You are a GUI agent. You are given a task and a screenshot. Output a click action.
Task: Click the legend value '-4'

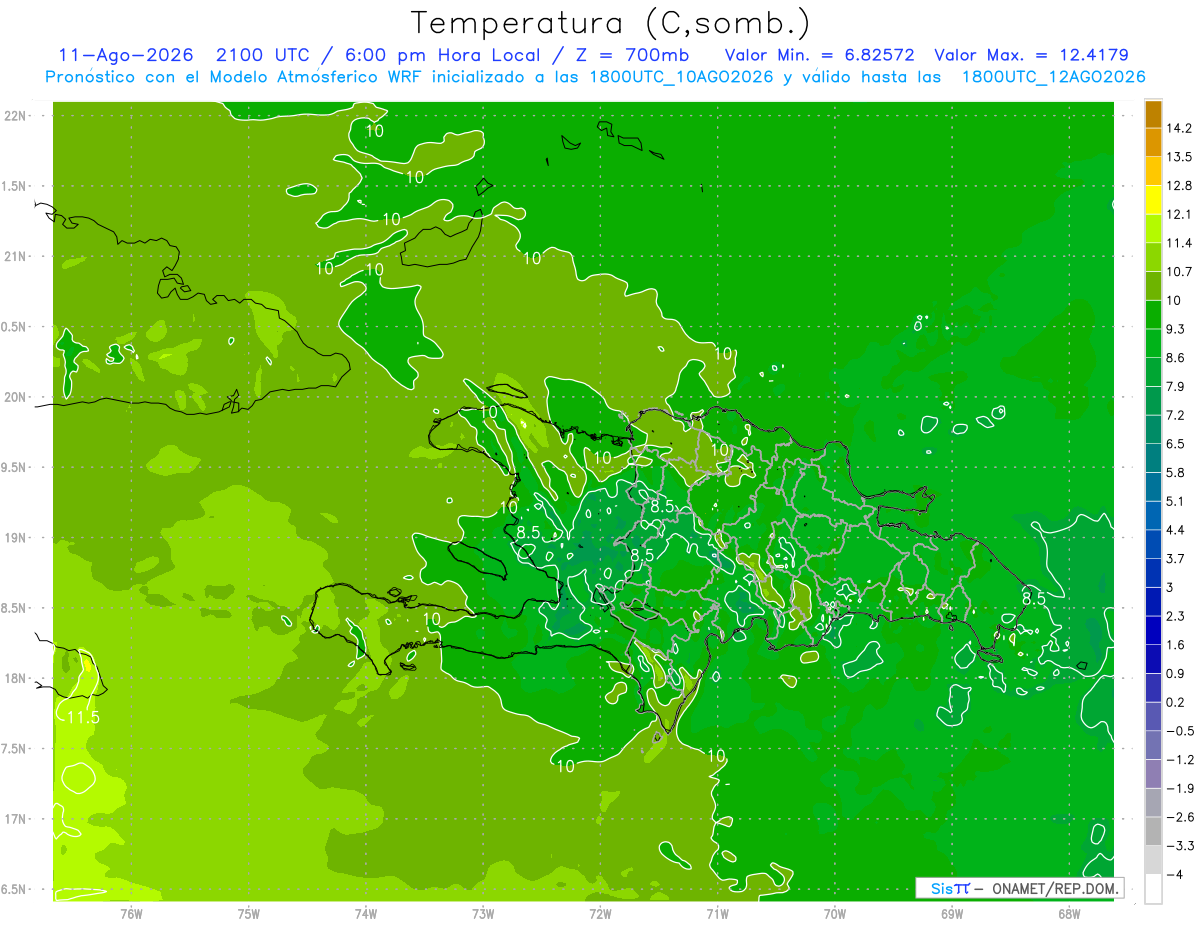click(1175, 875)
